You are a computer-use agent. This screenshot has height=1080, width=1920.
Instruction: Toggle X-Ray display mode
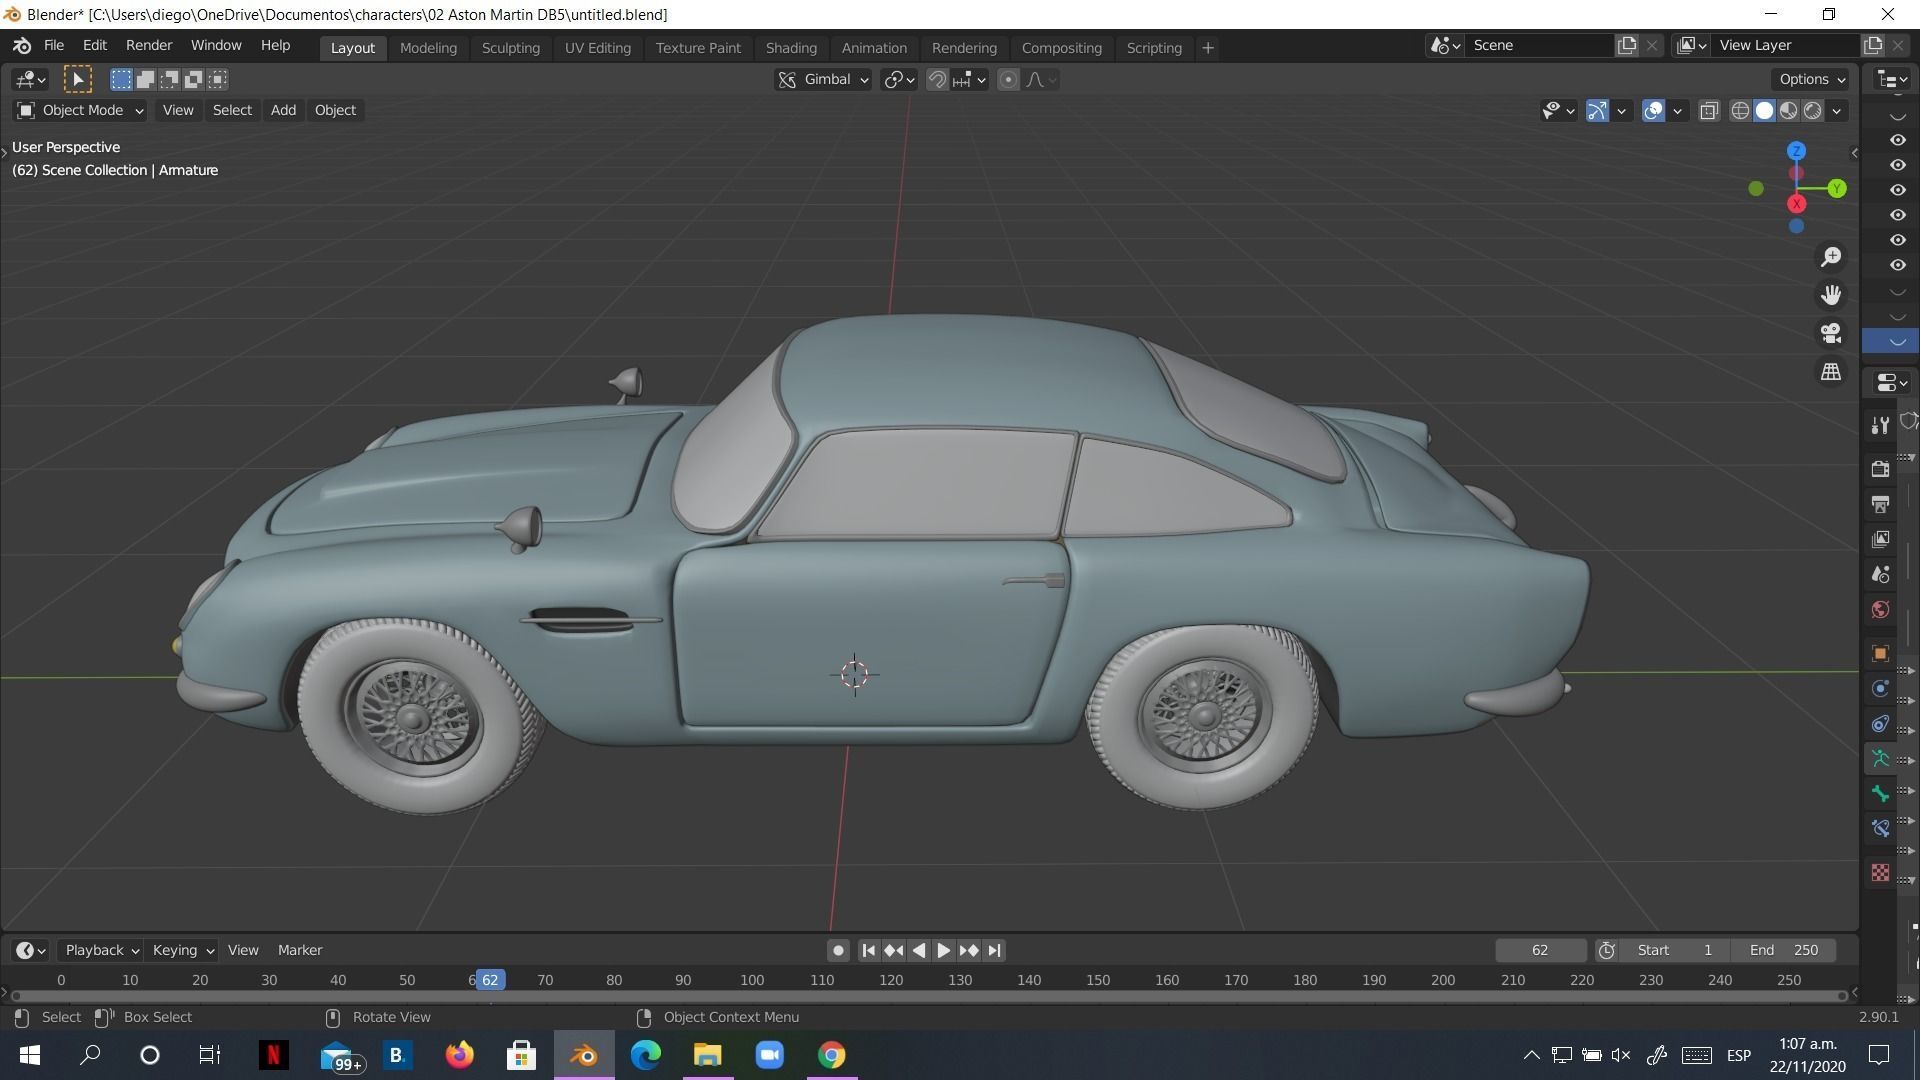coord(1709,111)
